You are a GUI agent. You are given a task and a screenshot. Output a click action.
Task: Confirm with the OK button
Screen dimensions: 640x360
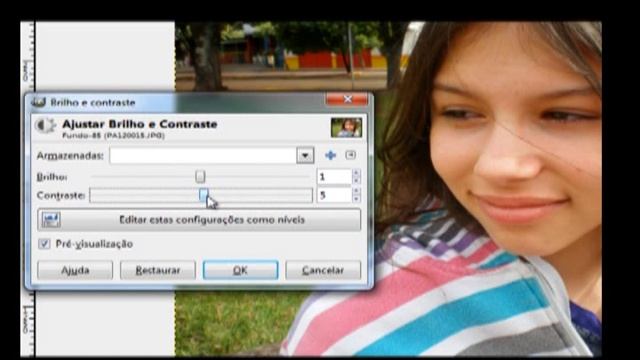point(240,270)
